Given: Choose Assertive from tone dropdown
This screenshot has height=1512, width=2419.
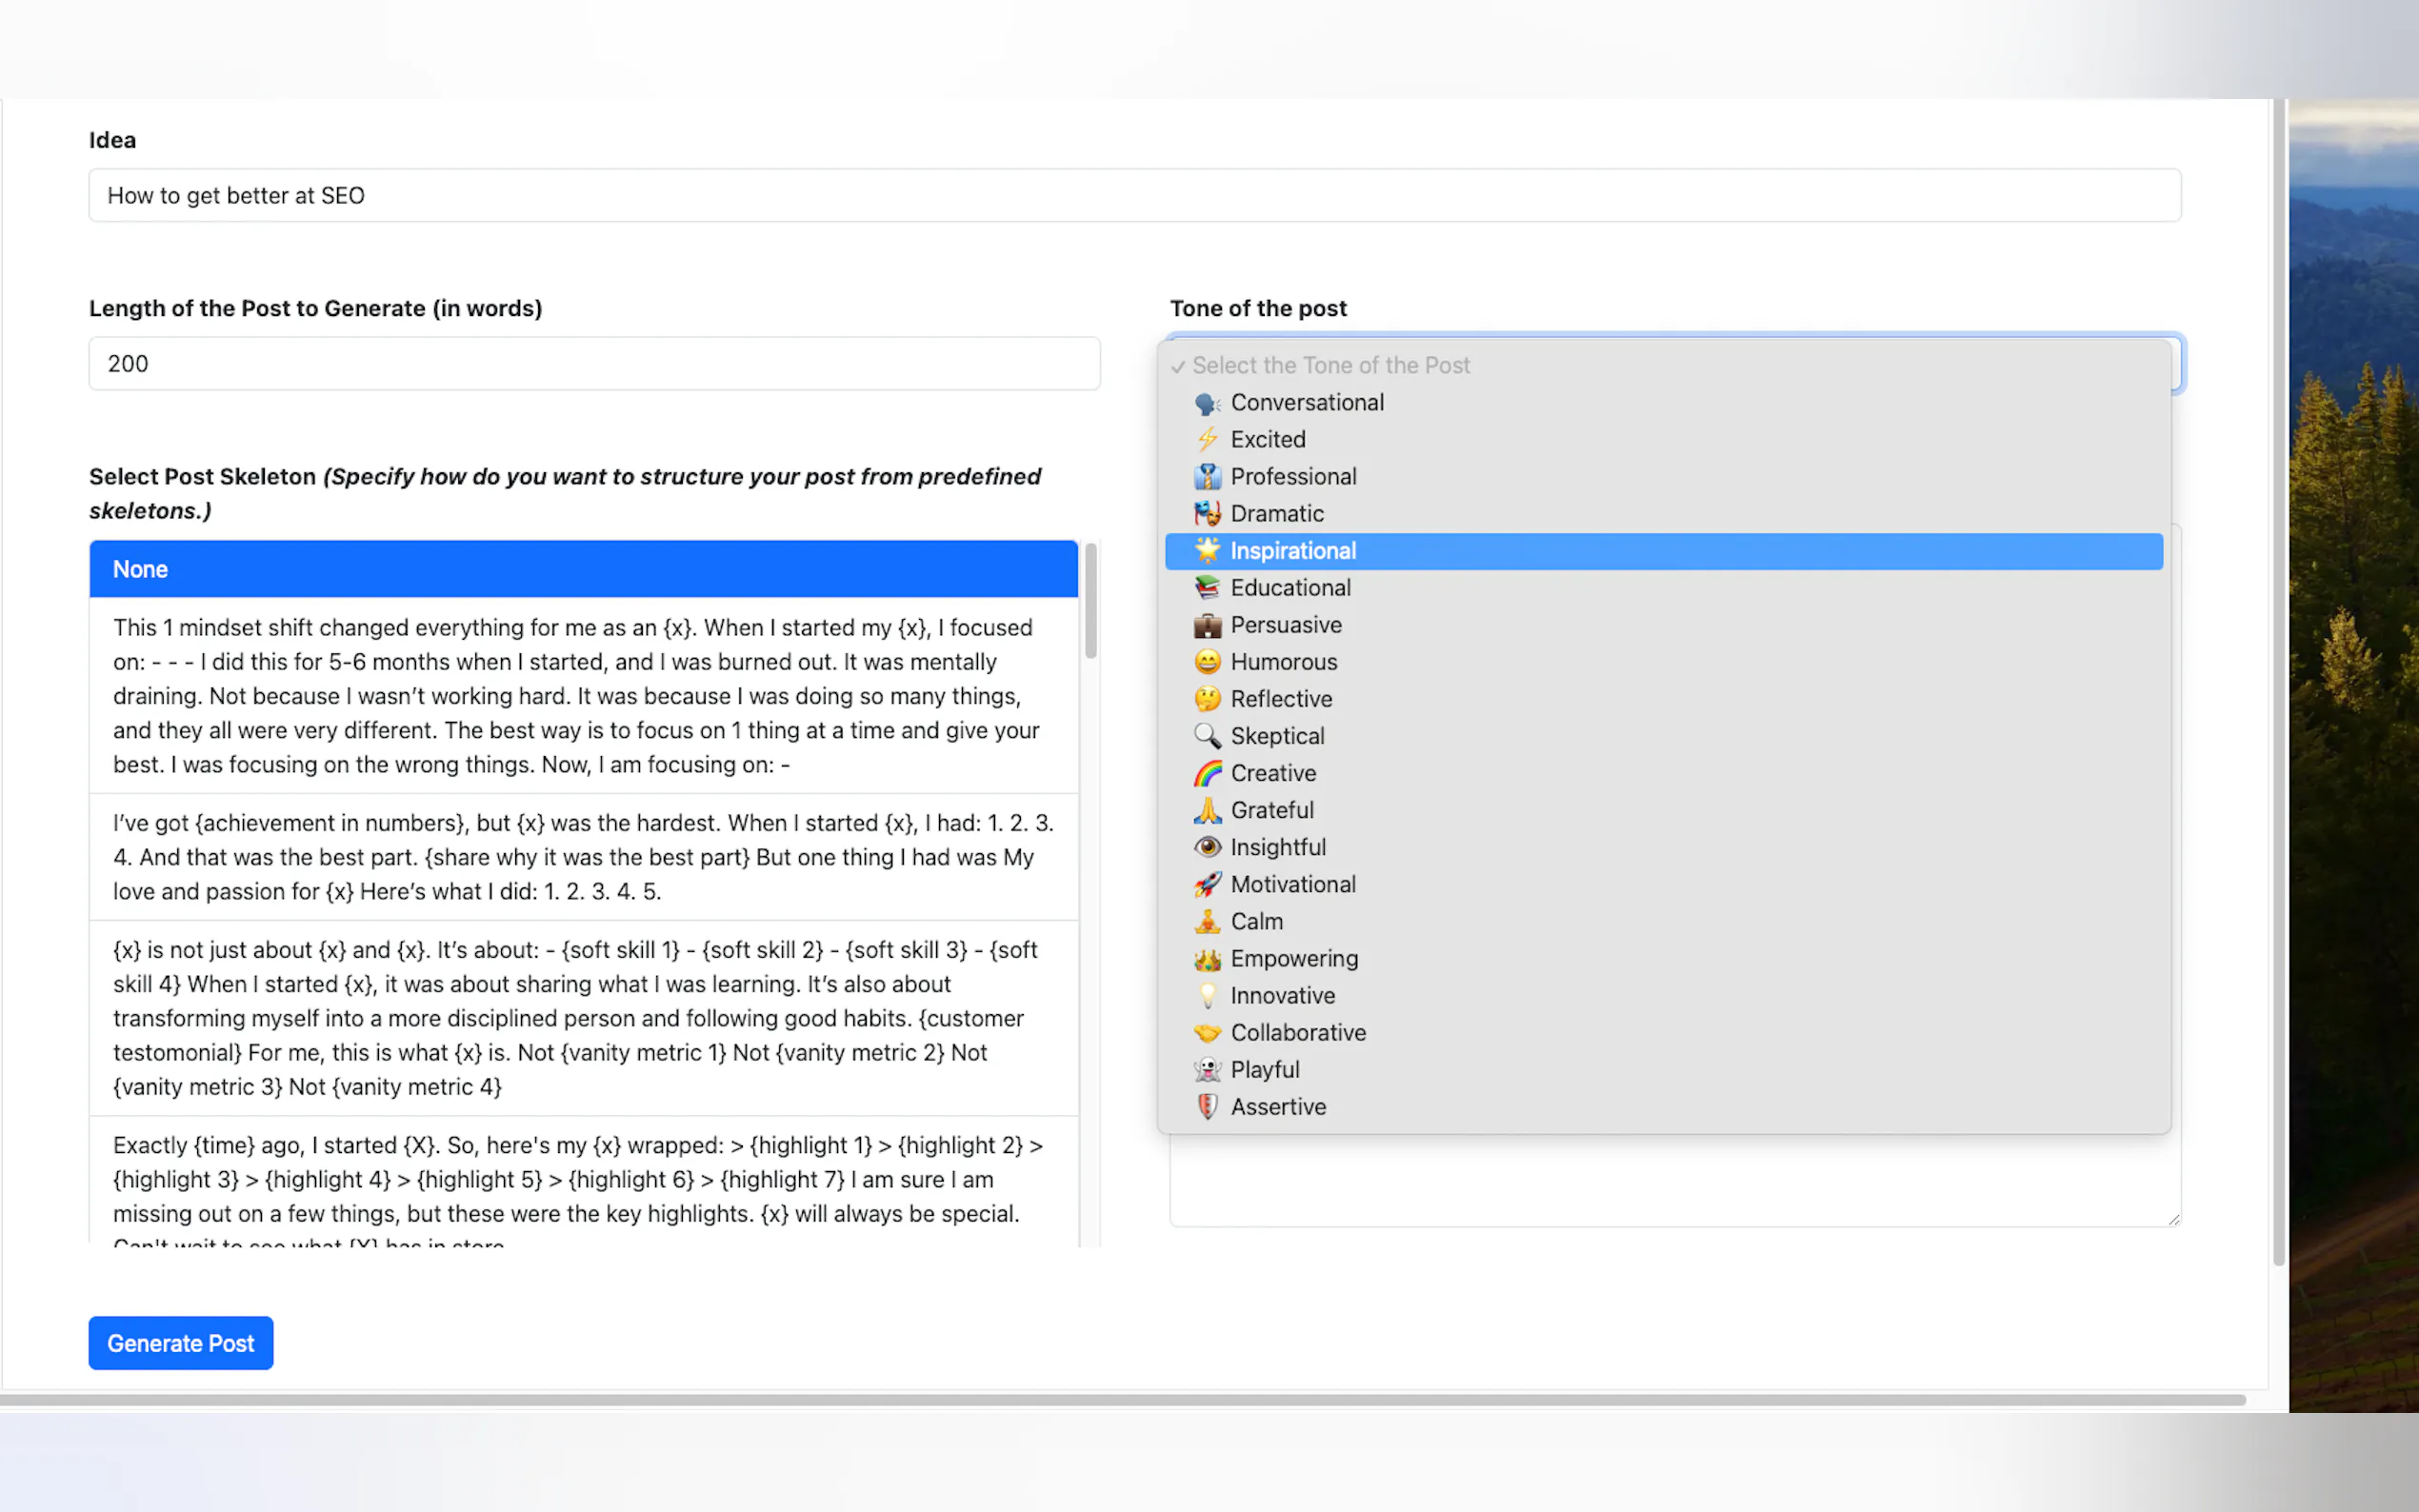Looking at the screenshot, I should [x=1278, y=1107].
